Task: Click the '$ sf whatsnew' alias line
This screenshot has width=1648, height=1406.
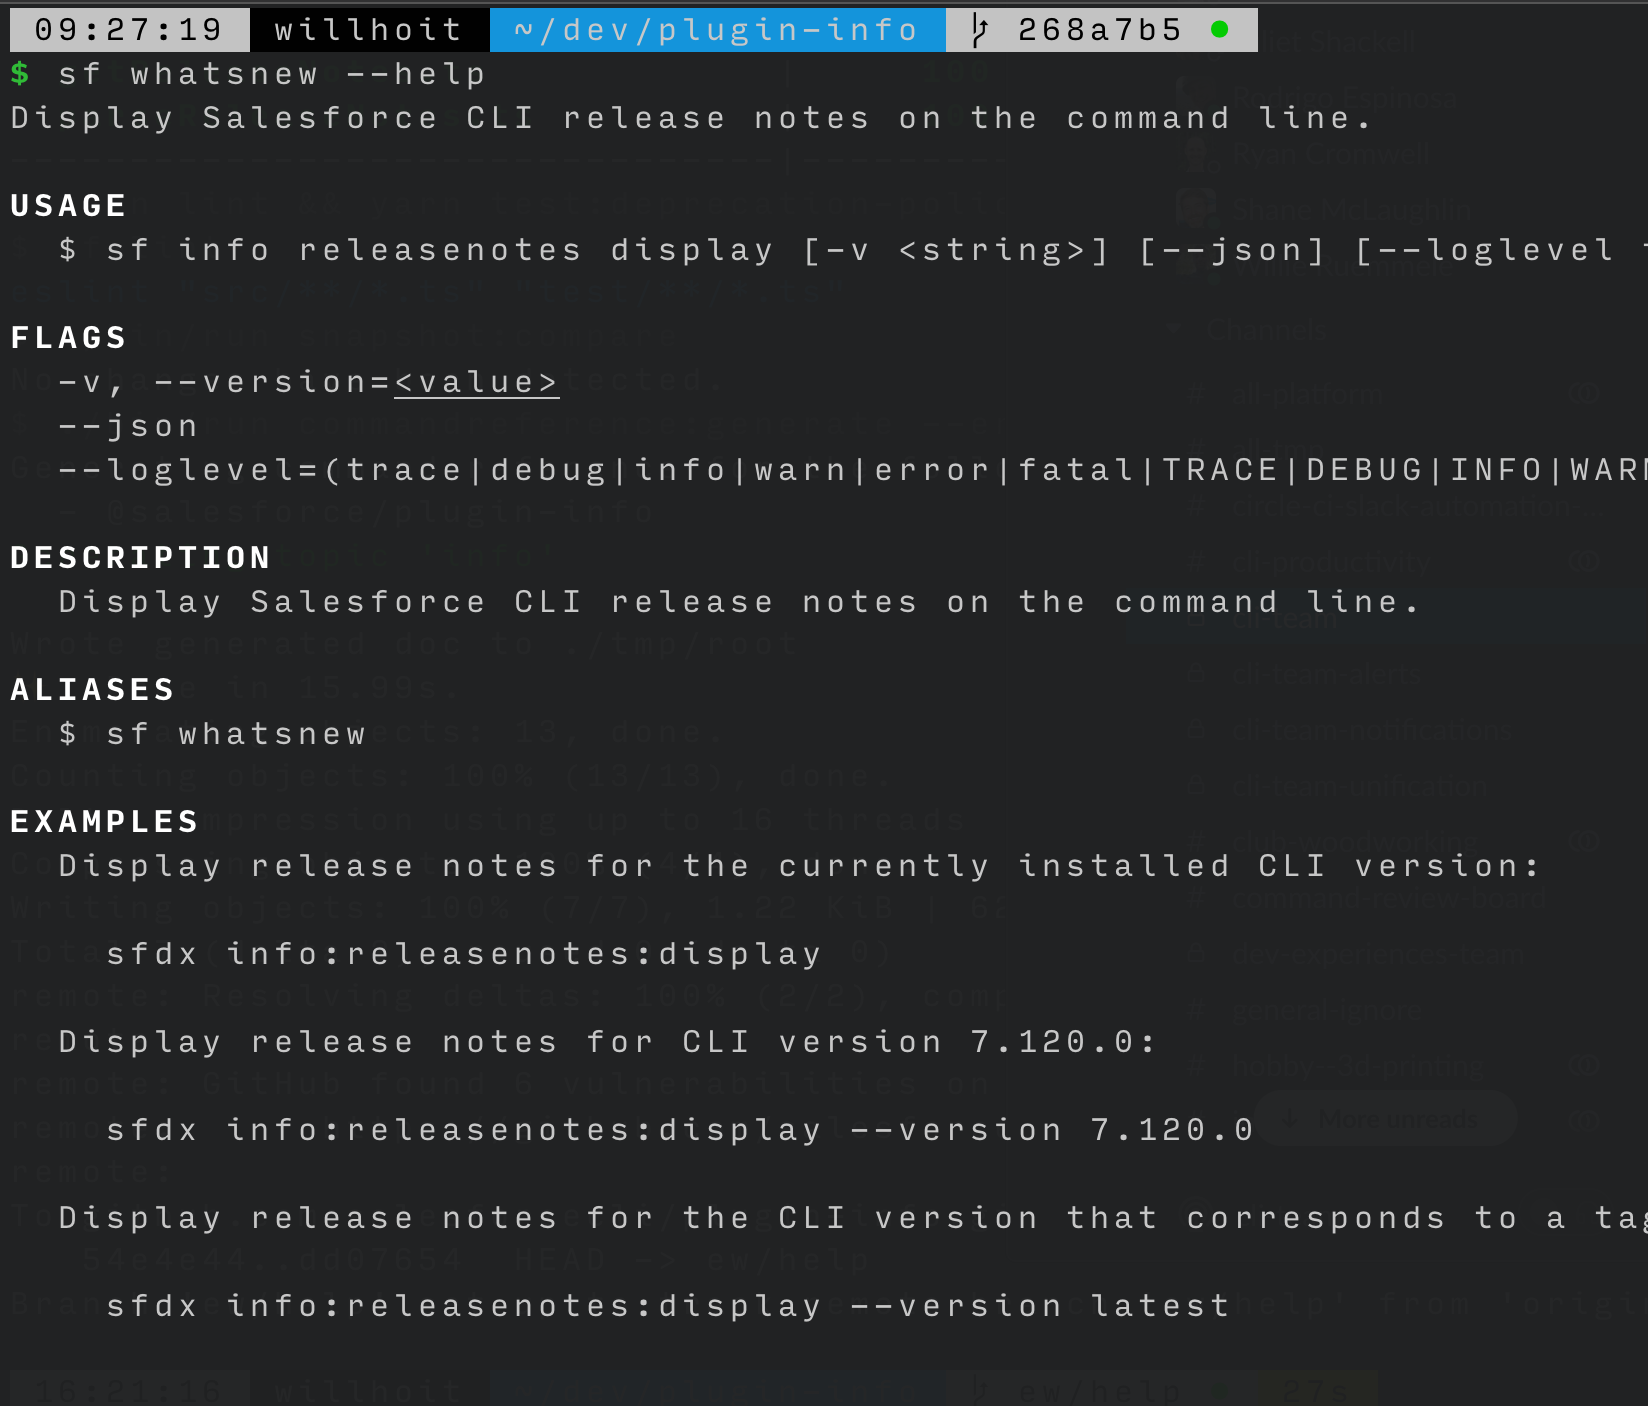Action: (x=212, y=734)
